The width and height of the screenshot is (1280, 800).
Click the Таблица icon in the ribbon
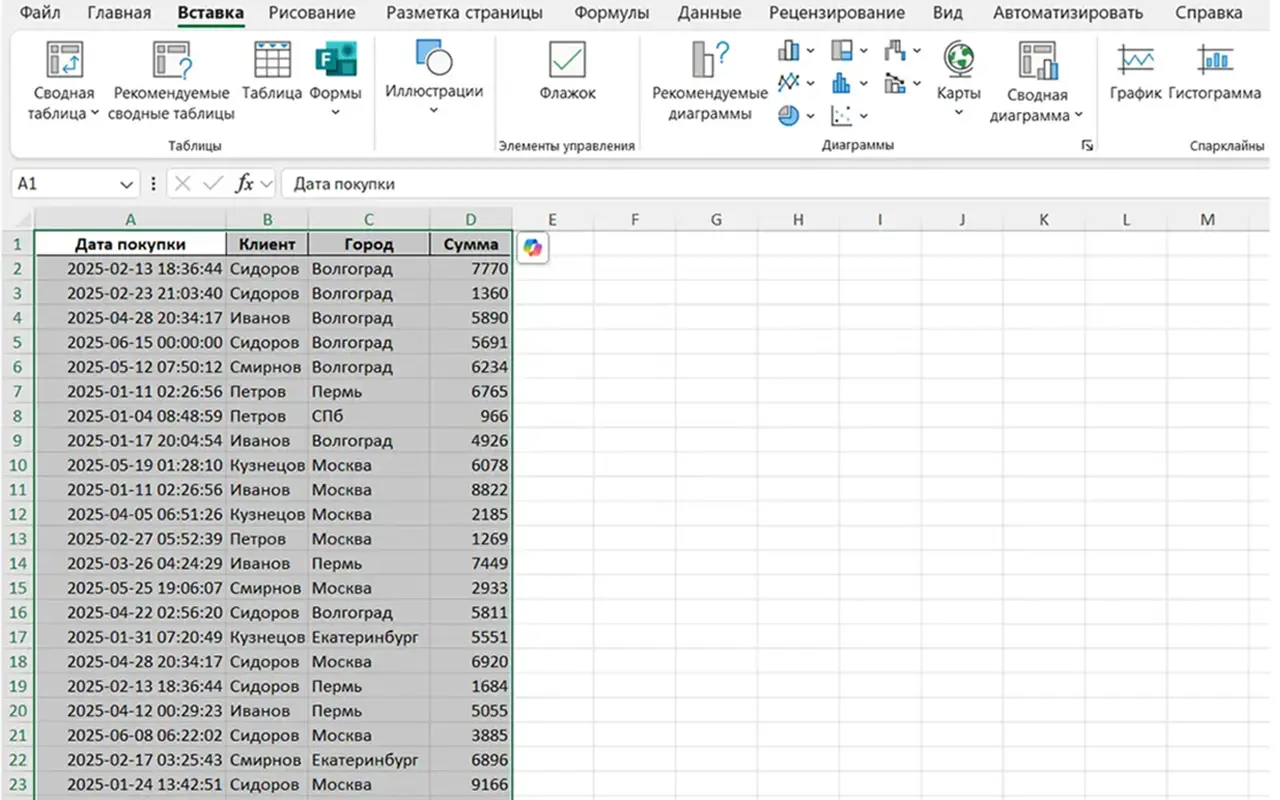[272, 62]
